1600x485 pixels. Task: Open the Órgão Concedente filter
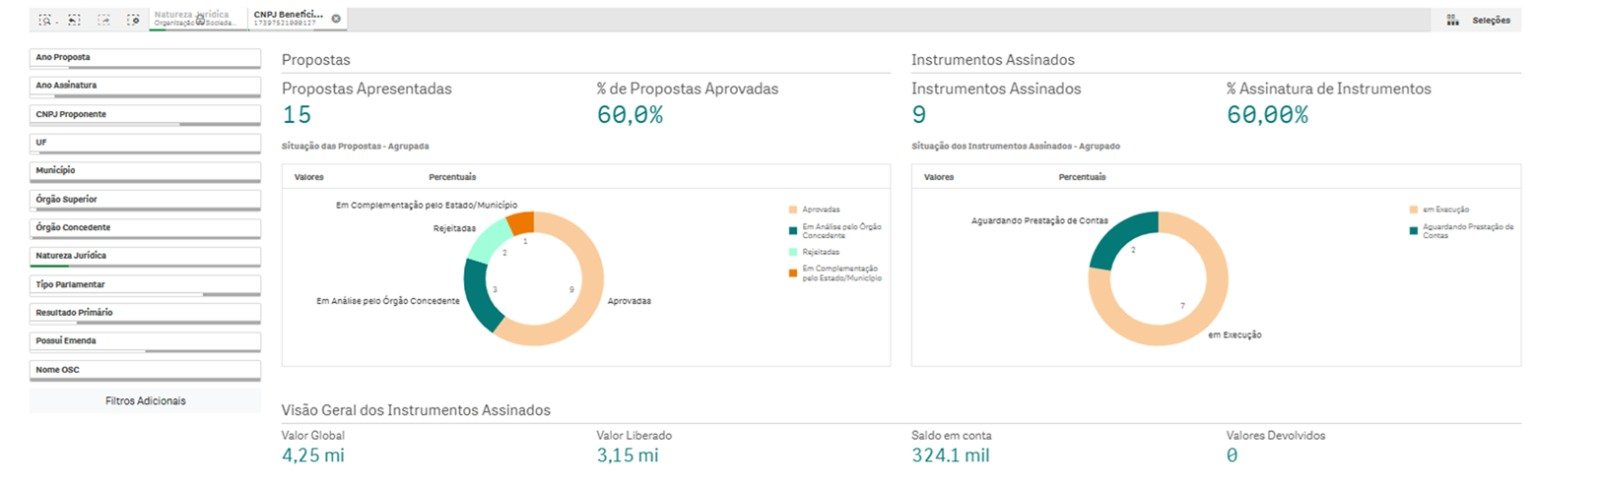coord(145,228)
